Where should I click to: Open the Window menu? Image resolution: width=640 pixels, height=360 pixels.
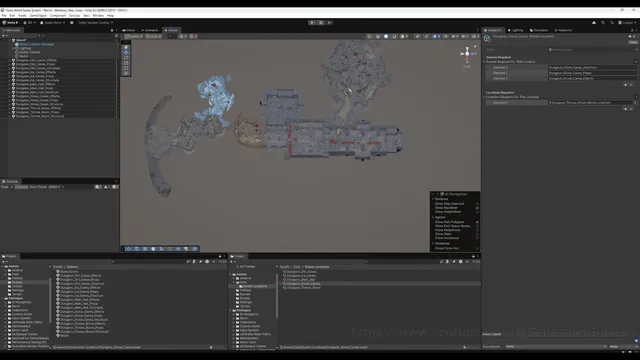coord(98,16)
